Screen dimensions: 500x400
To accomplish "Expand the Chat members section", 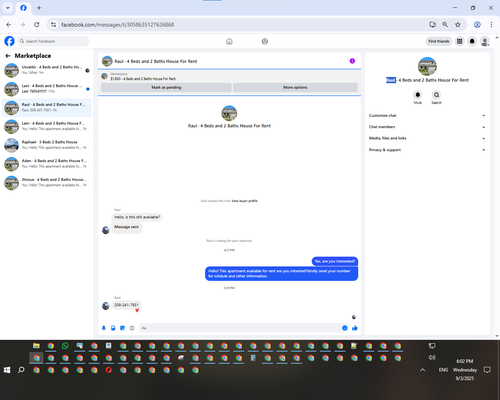I will pos(427,127).
